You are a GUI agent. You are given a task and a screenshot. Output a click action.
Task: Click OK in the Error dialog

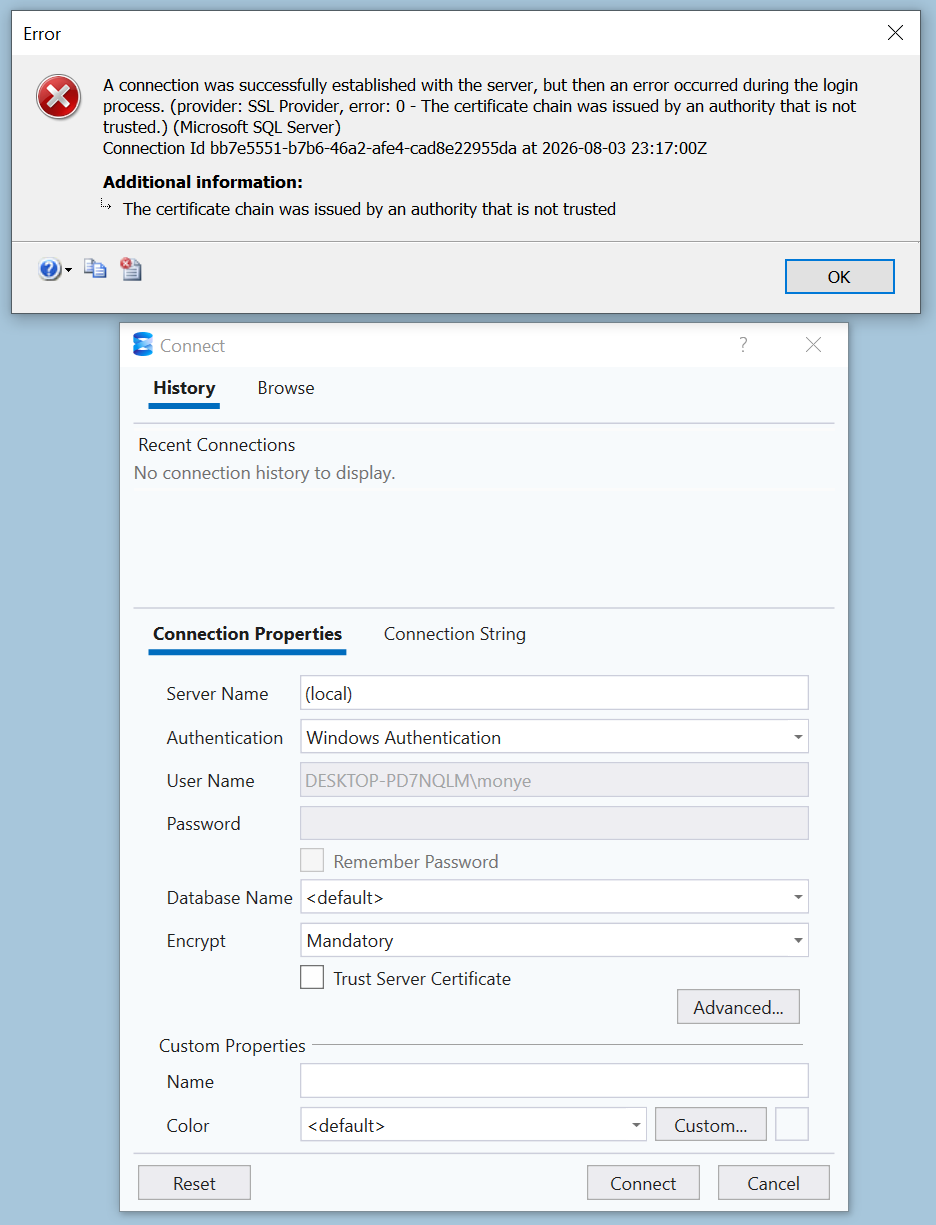coord(839,277)
